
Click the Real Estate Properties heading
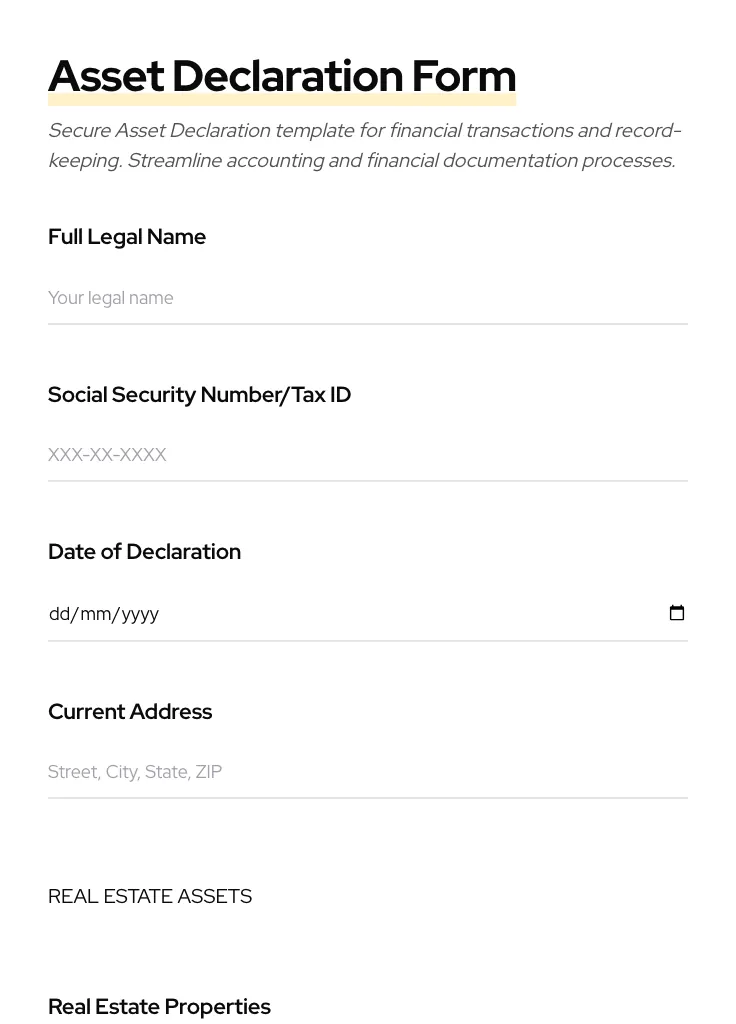pyautogui.click(x=159, y=1006)
